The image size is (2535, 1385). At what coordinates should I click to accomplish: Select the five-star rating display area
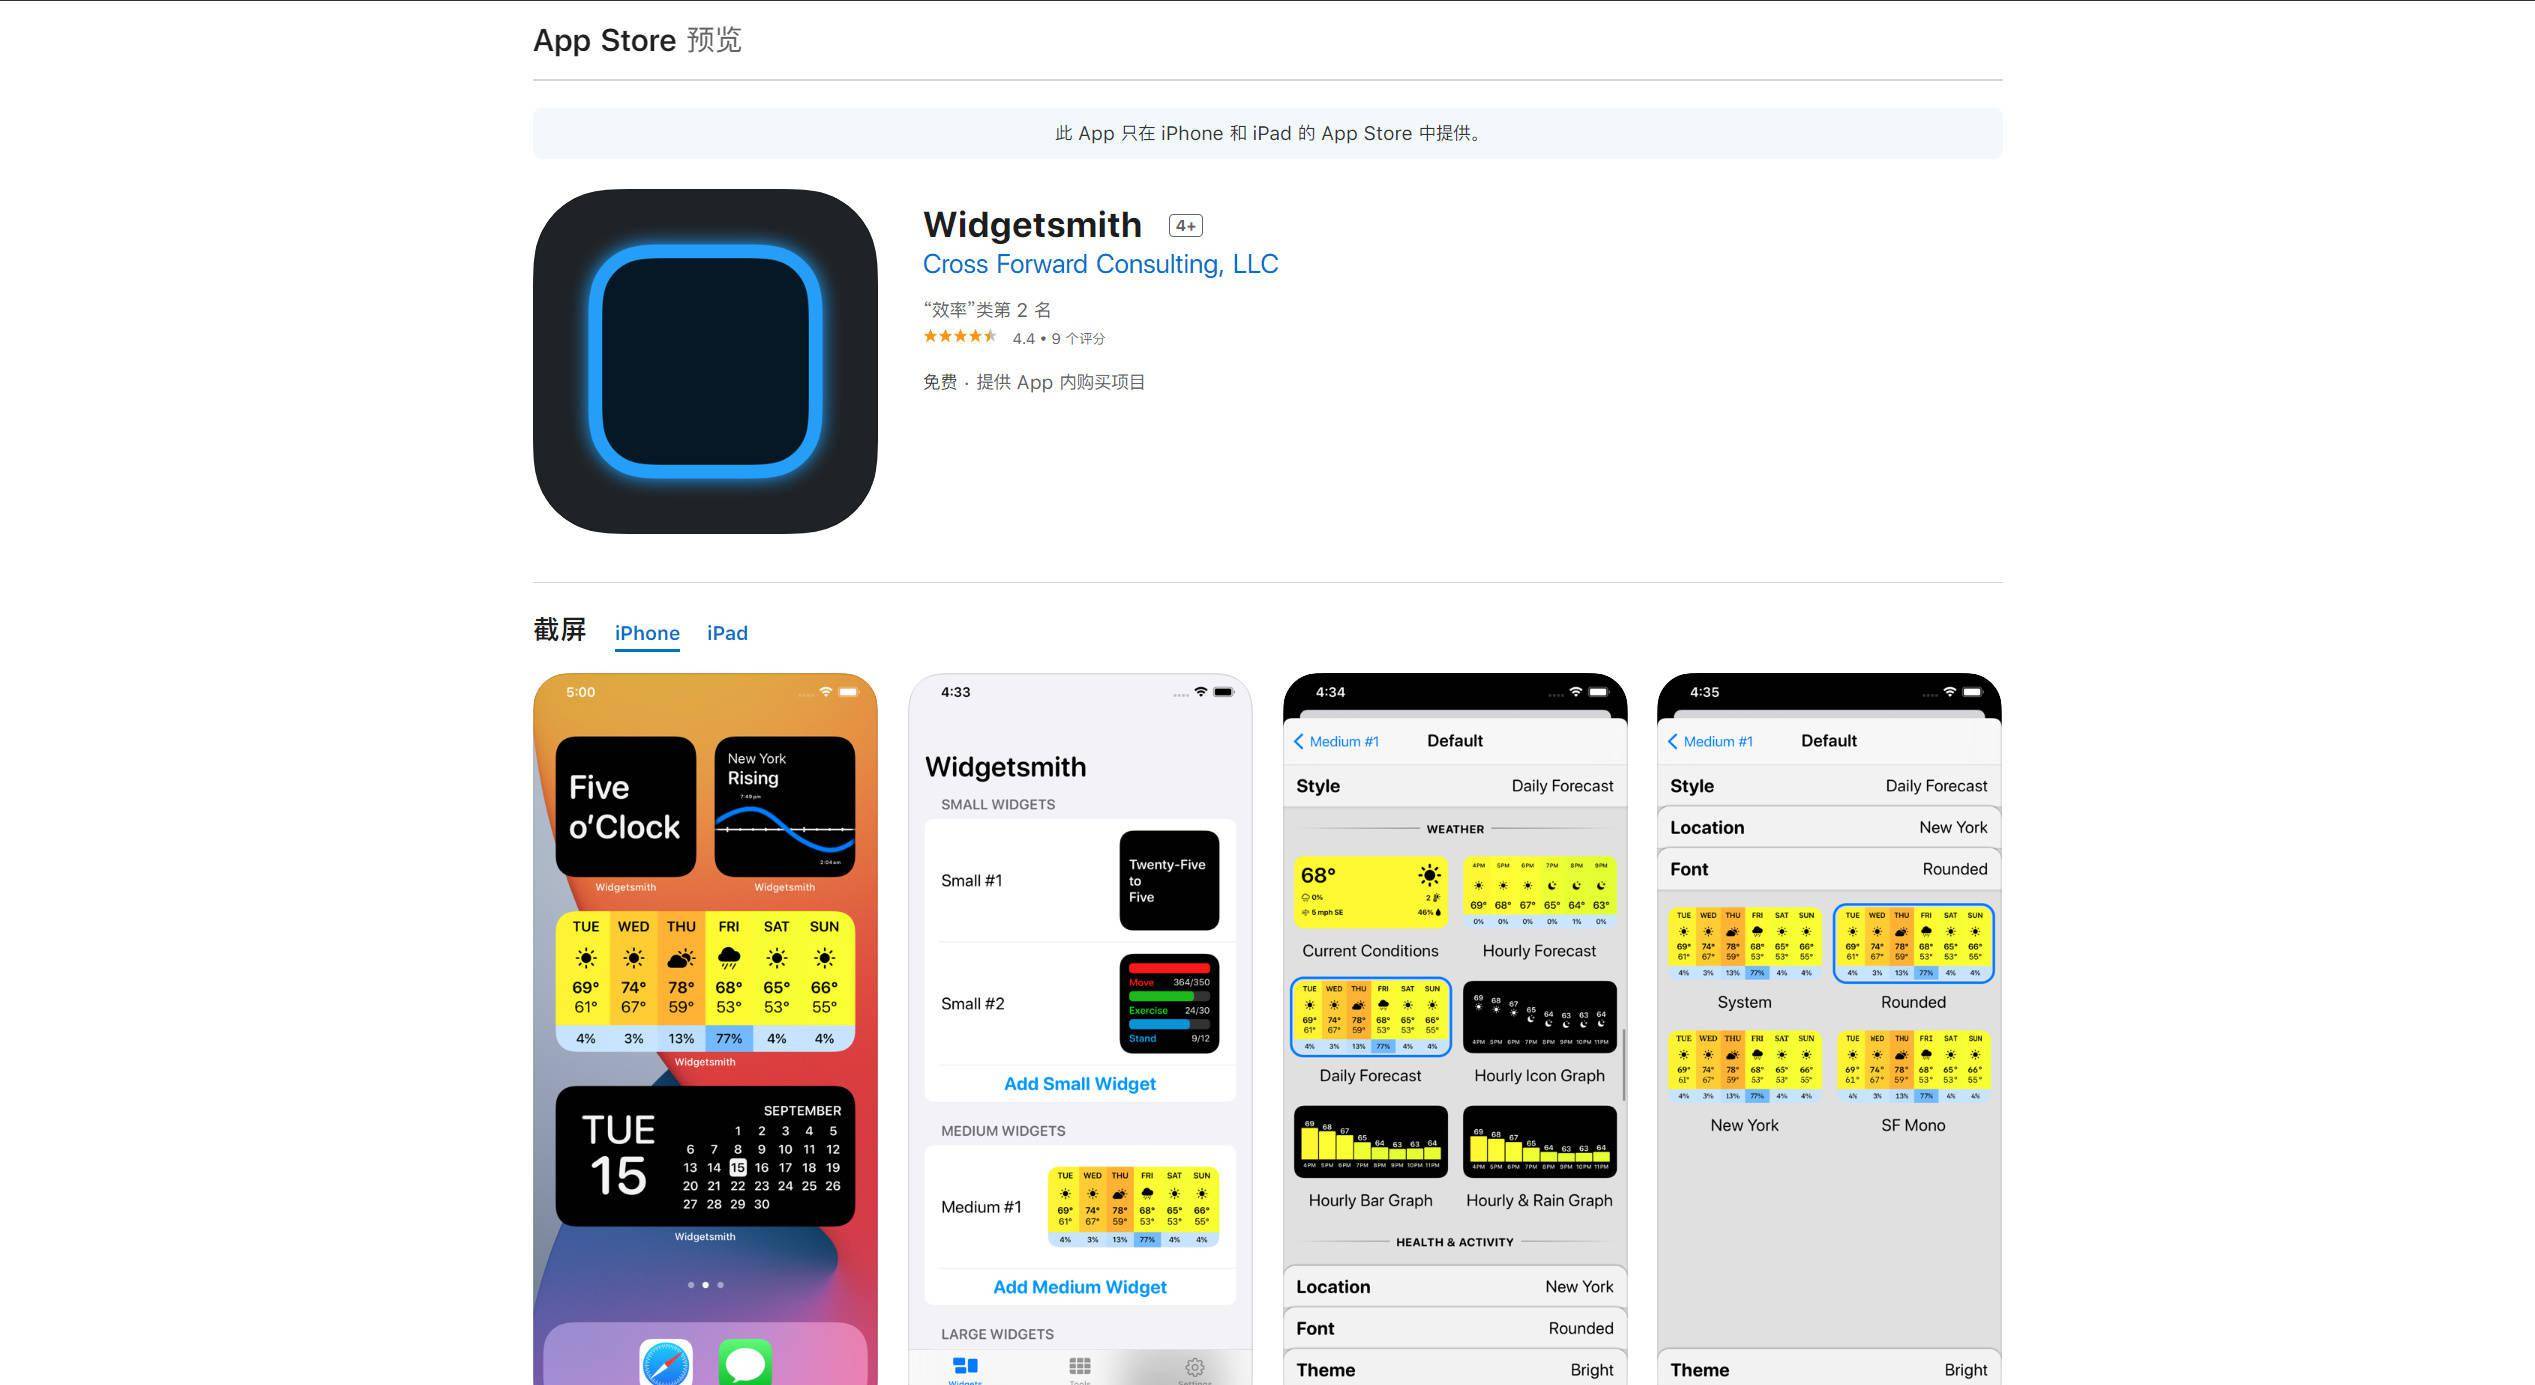(960, 338)
